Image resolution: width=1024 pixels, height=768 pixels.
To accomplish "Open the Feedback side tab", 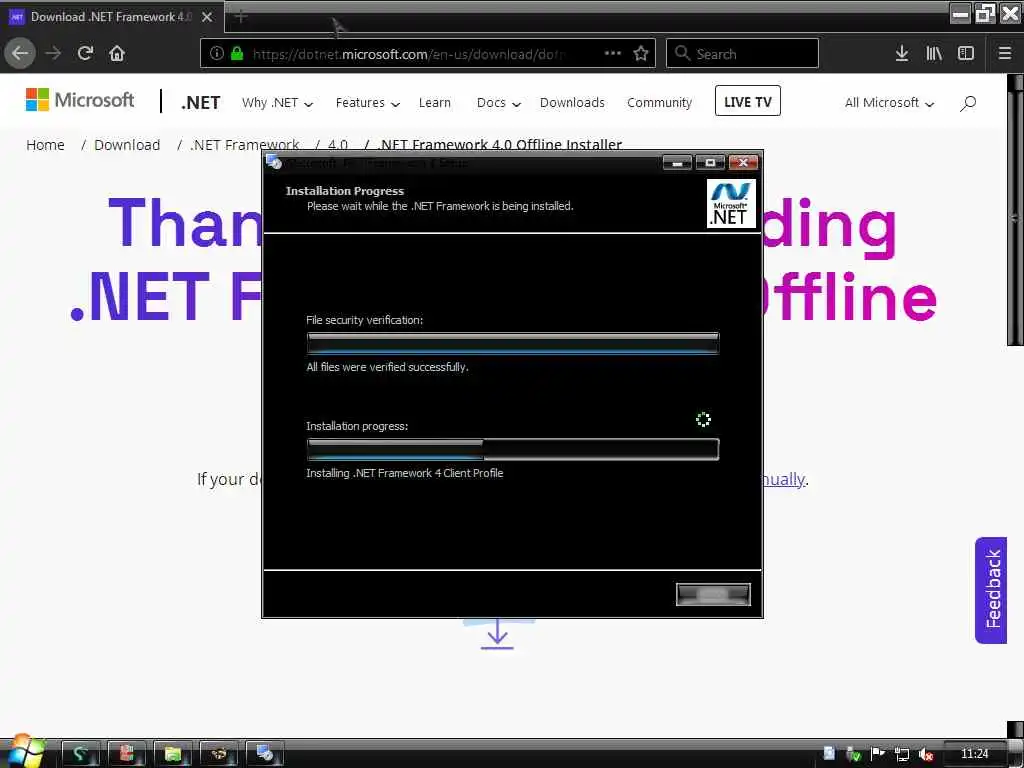I will coord(991,590).
